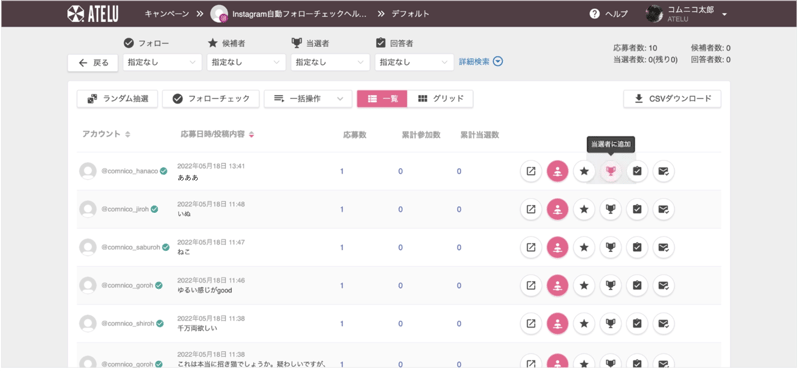Click post text 'ねこ'
800x372 pixels.
click(184, 252)
